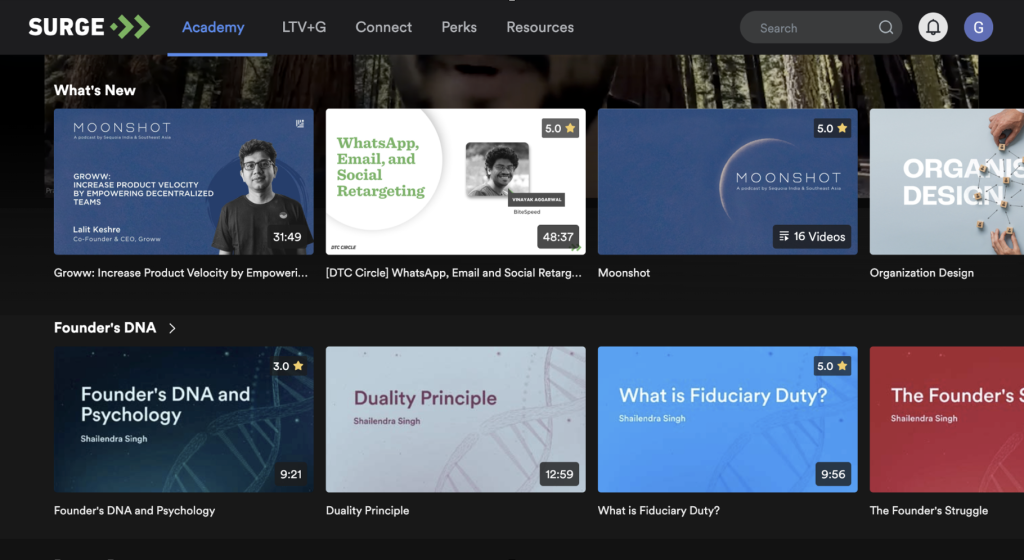This screenshot has width=1024, height=560.
Task: Click the SURGE logo
Action: [89, 27]
